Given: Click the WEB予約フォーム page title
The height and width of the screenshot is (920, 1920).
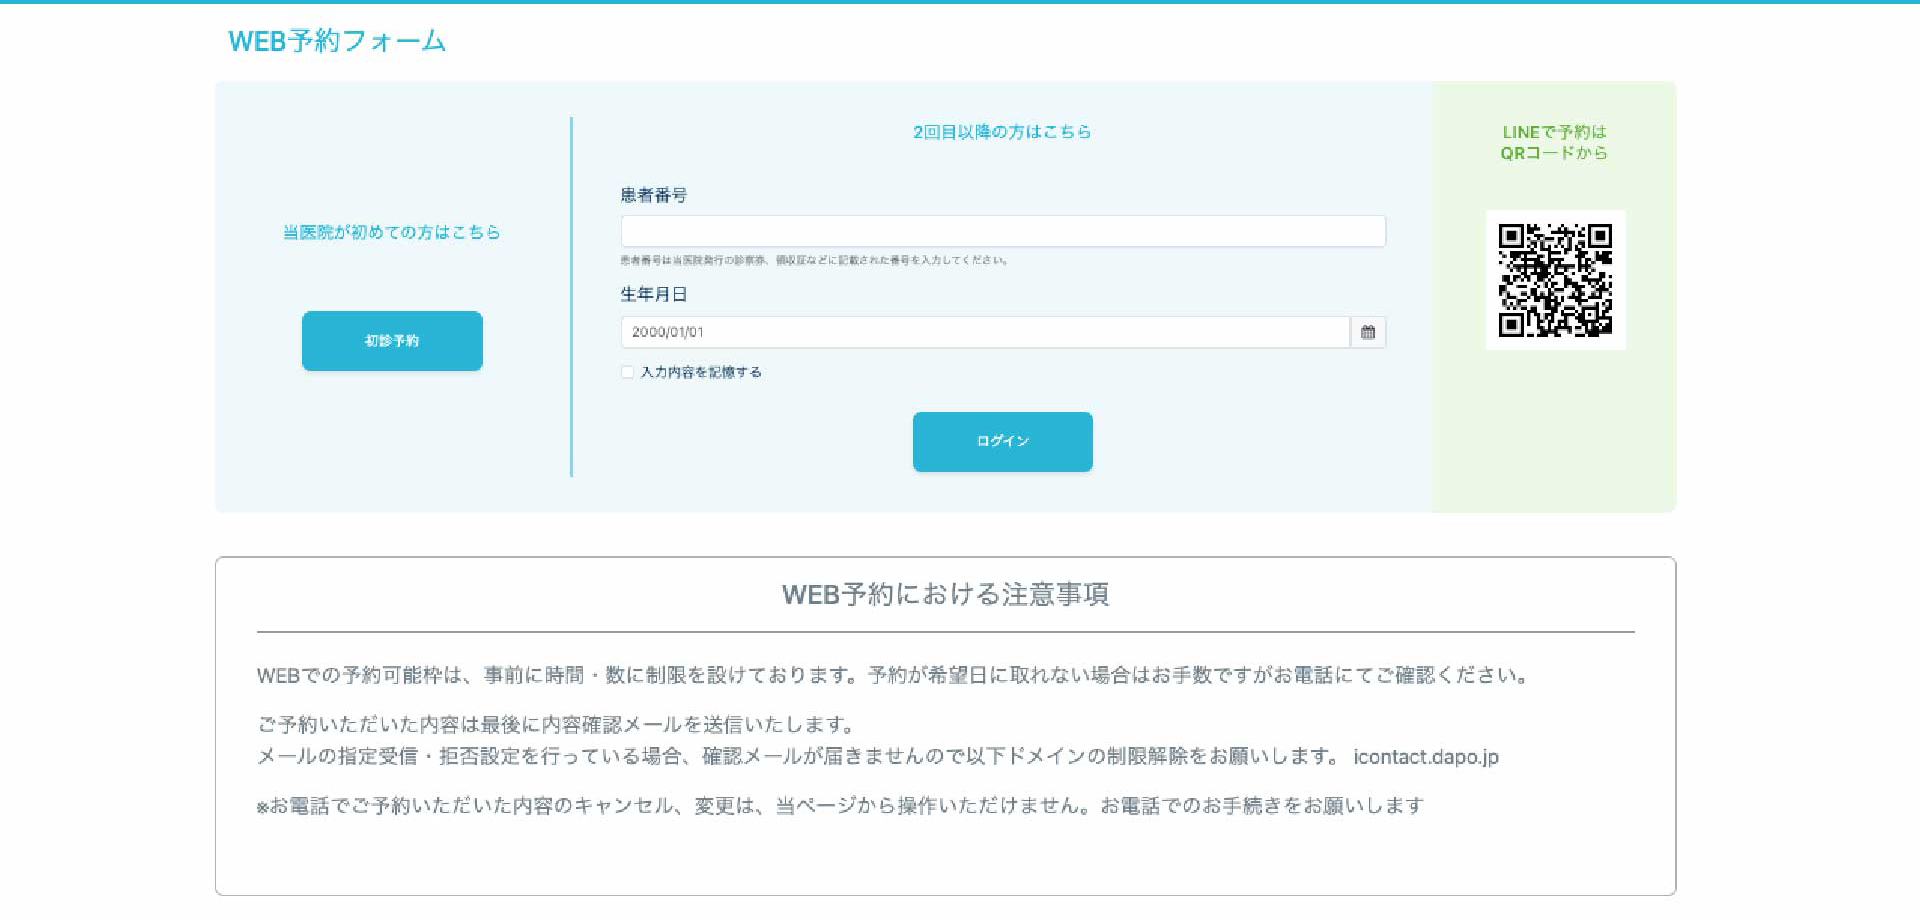Looking at the screenshot, I should pyautogui.click(x=337, y=41).
